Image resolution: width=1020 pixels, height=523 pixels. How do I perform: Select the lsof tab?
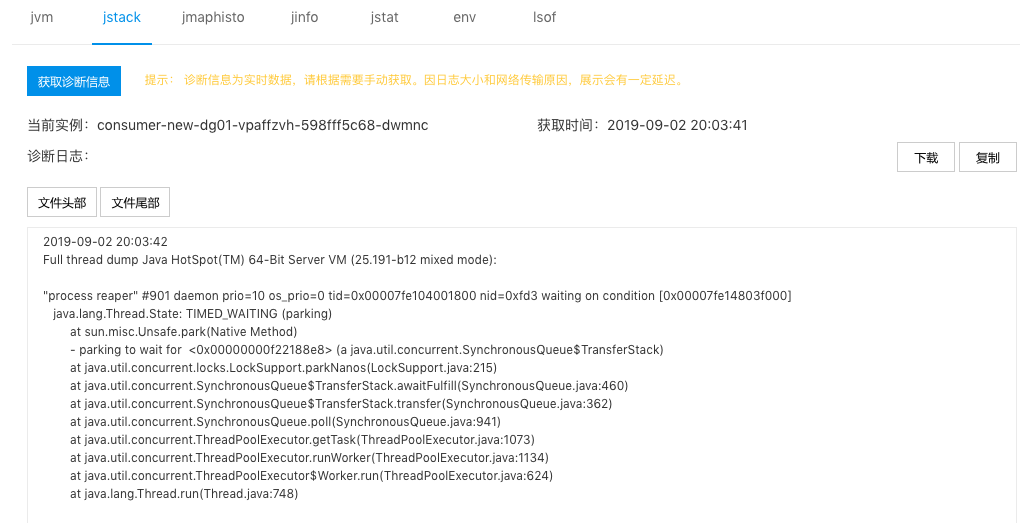pyautogui.click(x=545, y=18)
